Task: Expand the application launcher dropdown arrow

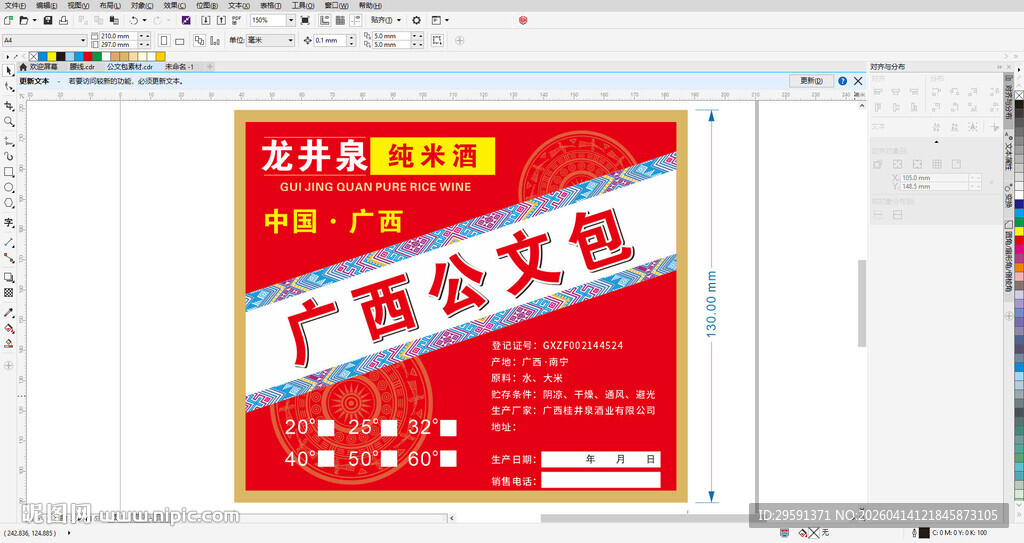Action: (x=447, y=20)
